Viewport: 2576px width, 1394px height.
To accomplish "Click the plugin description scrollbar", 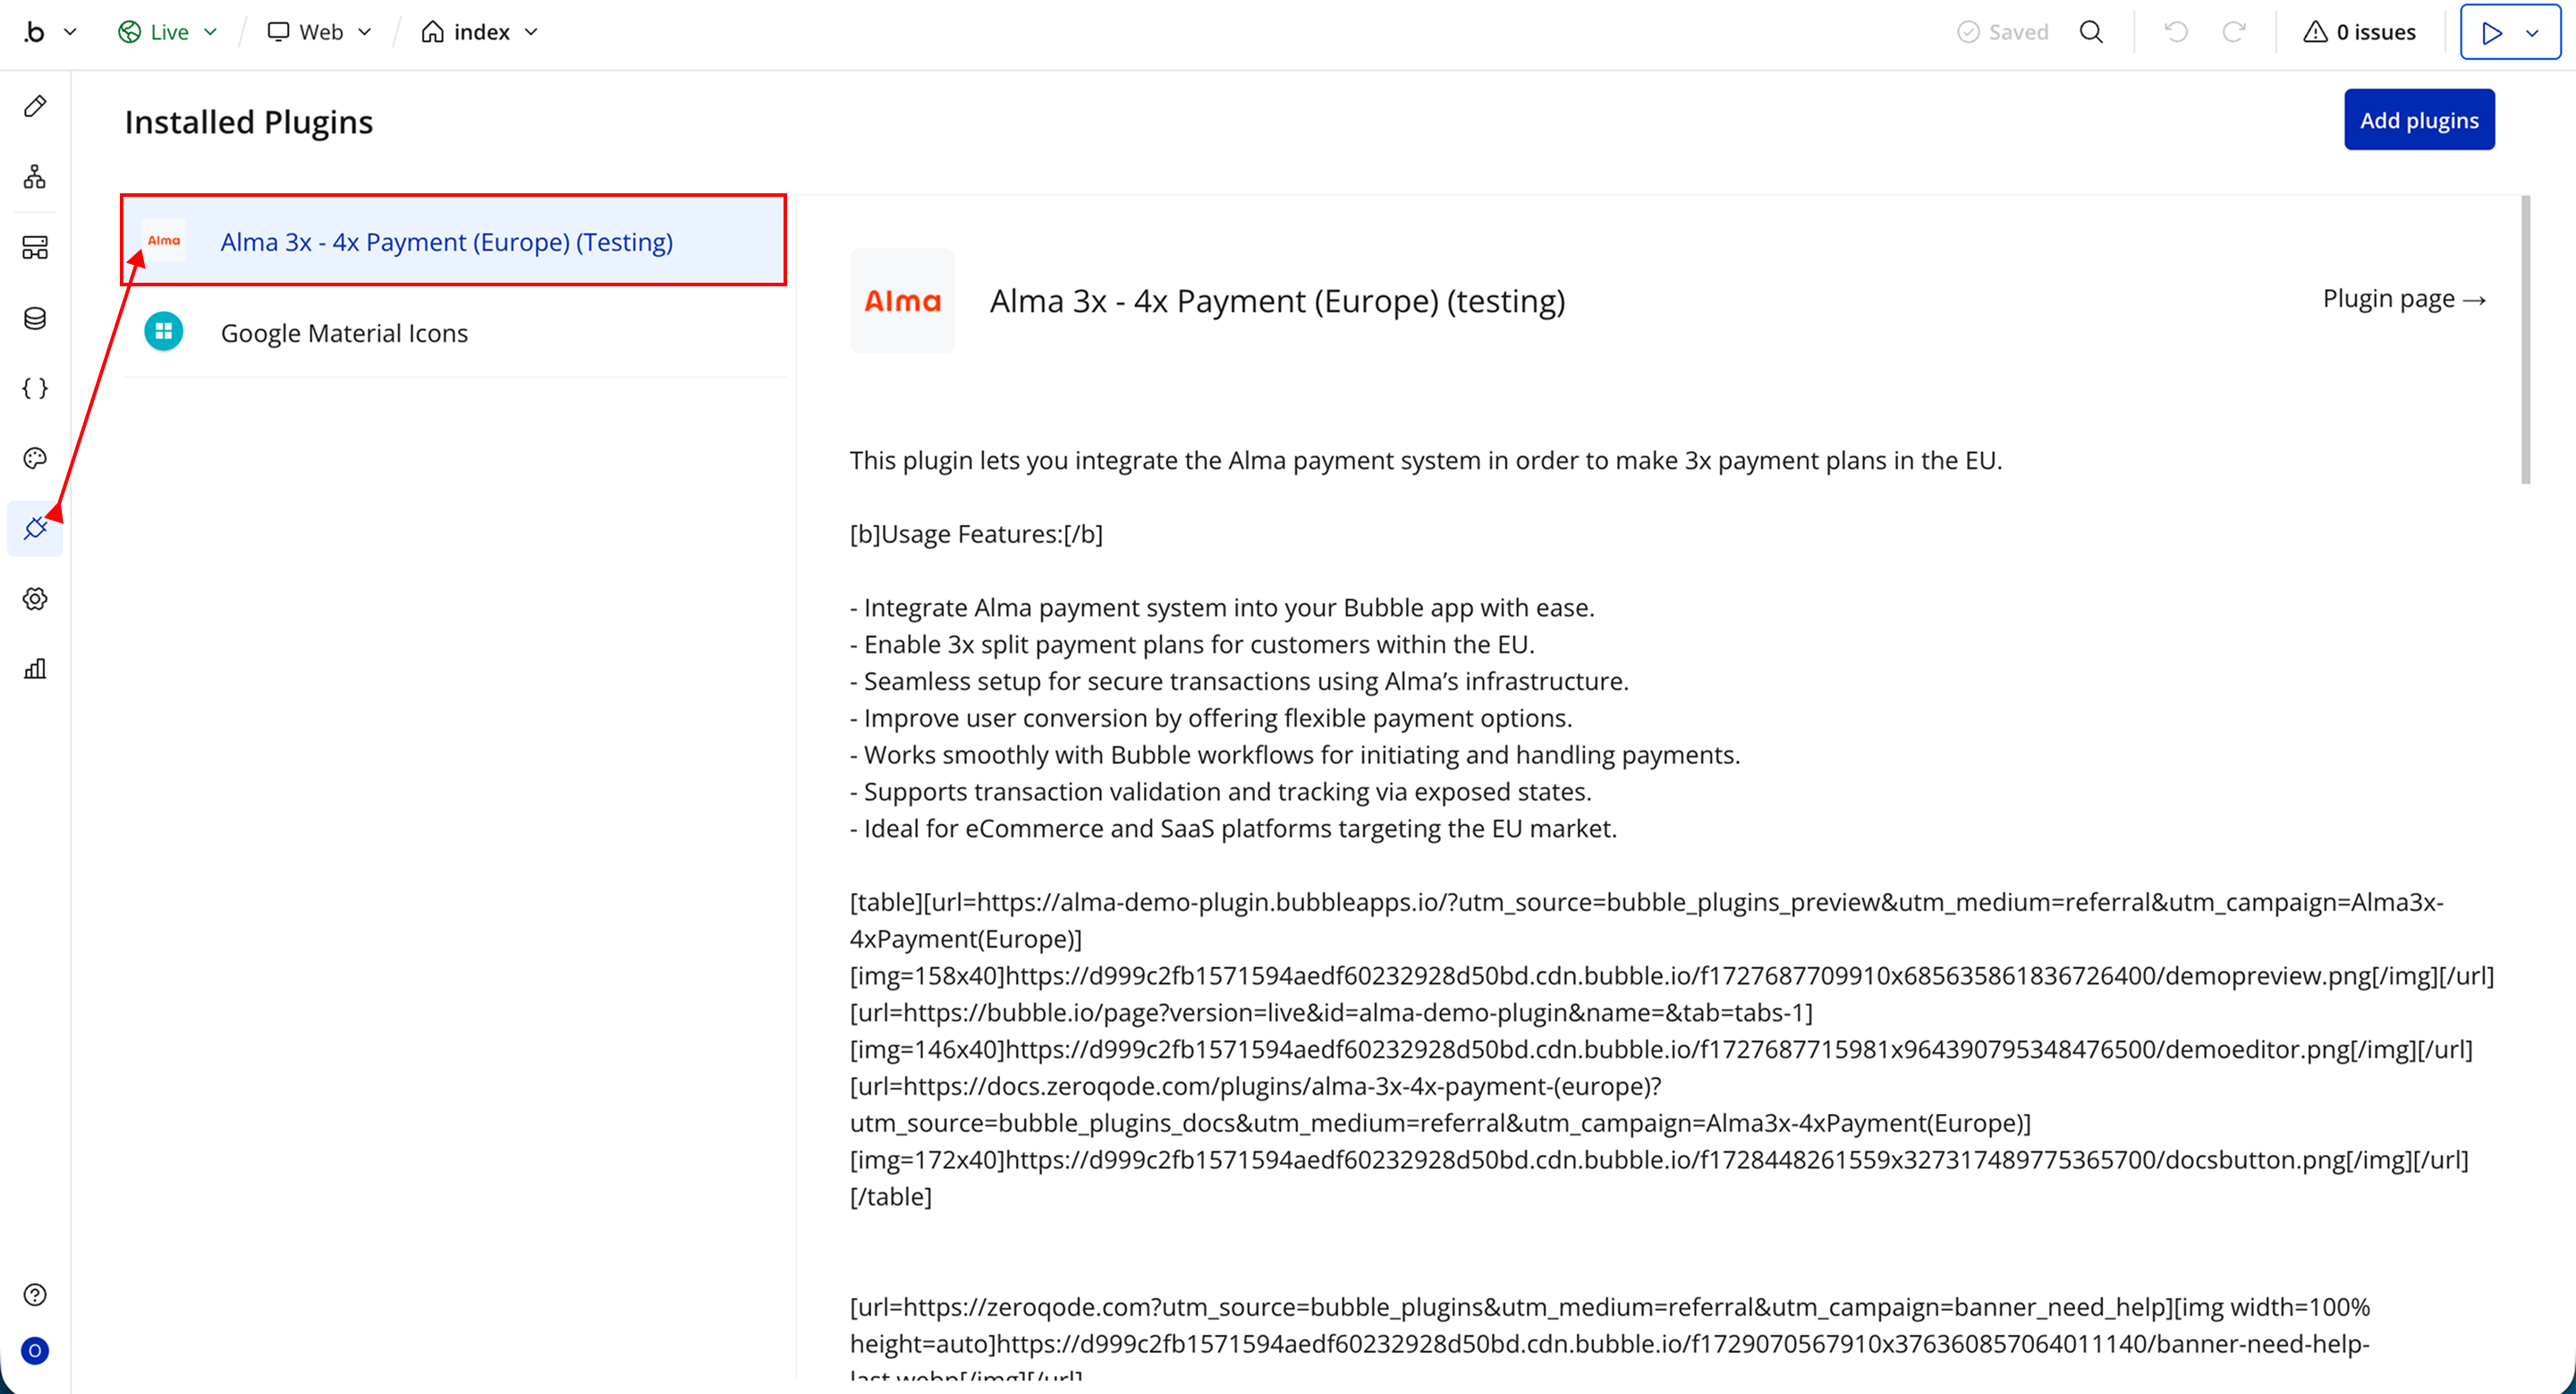I will pyautogui.click(x=2526, y=340).
